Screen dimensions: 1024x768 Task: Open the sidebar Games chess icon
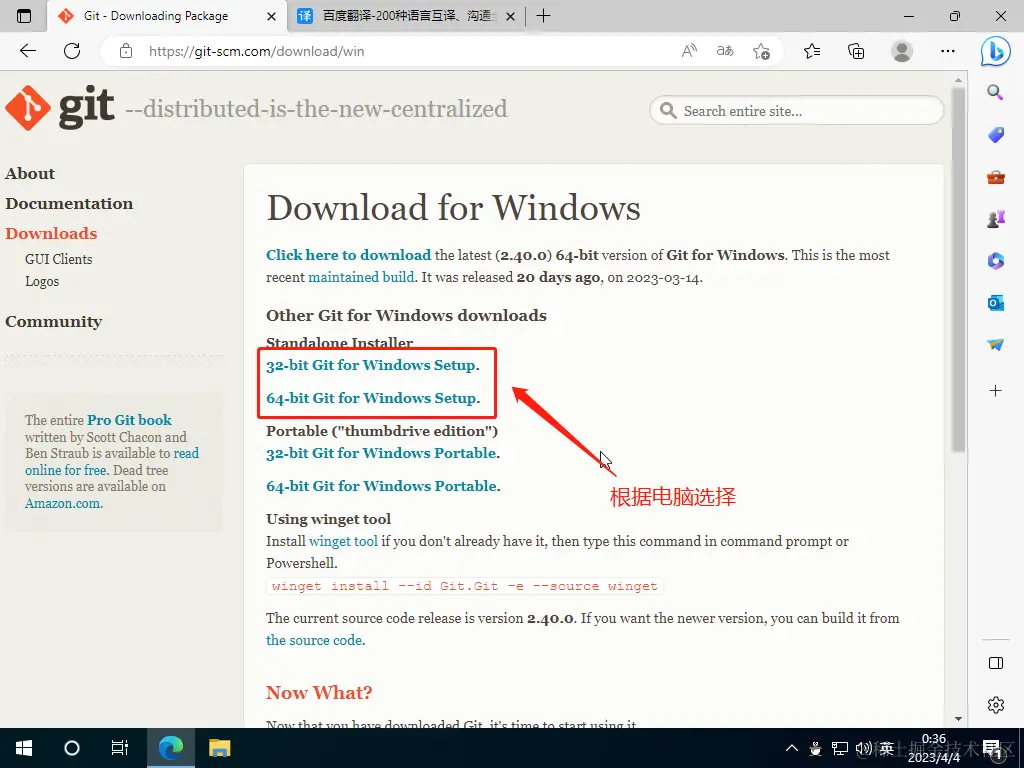[995, 219]
